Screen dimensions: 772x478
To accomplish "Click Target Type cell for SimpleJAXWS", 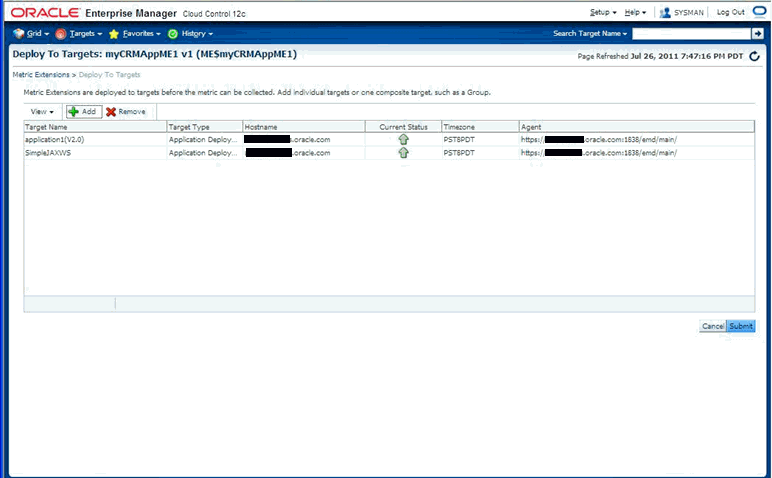I will 203,153.
